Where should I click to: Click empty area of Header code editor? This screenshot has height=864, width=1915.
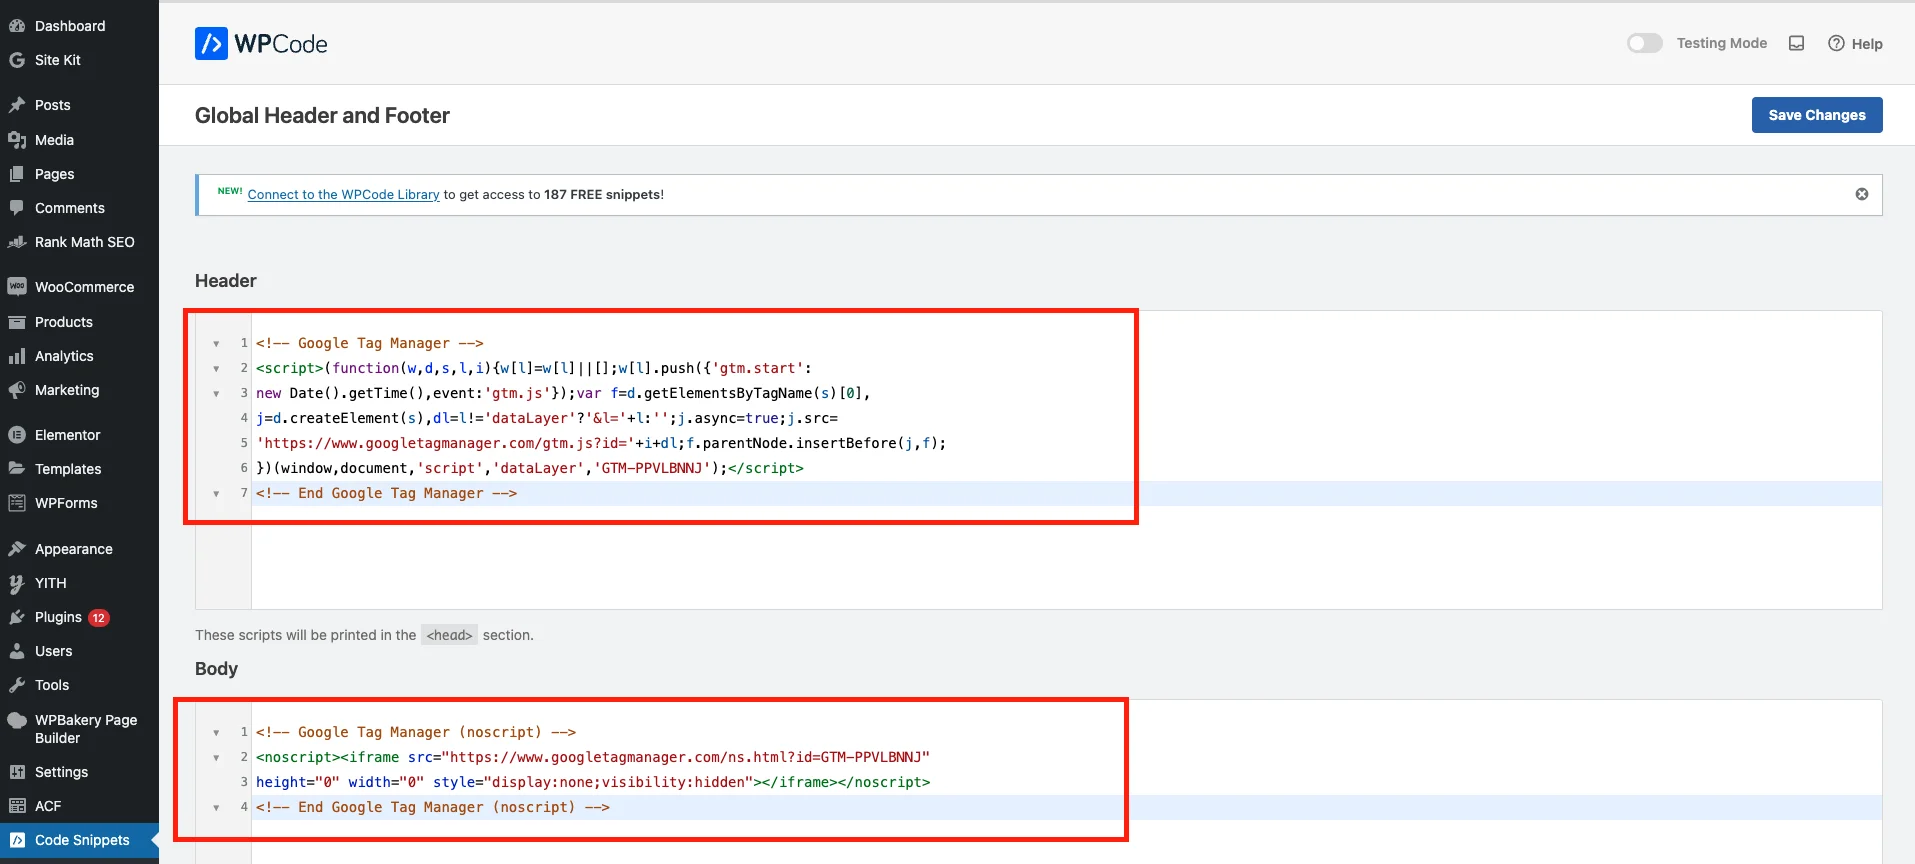coord(1066,558)
